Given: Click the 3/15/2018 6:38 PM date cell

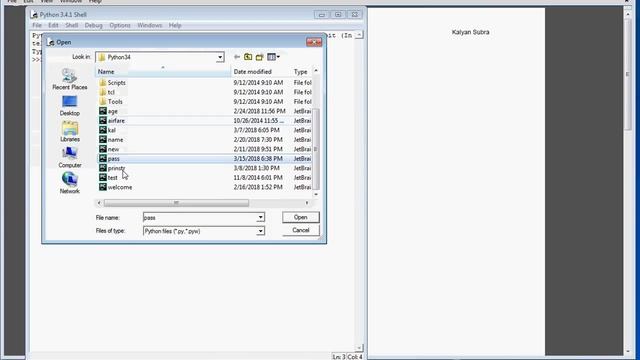Looking at the screenshot, I should [258, 159].
